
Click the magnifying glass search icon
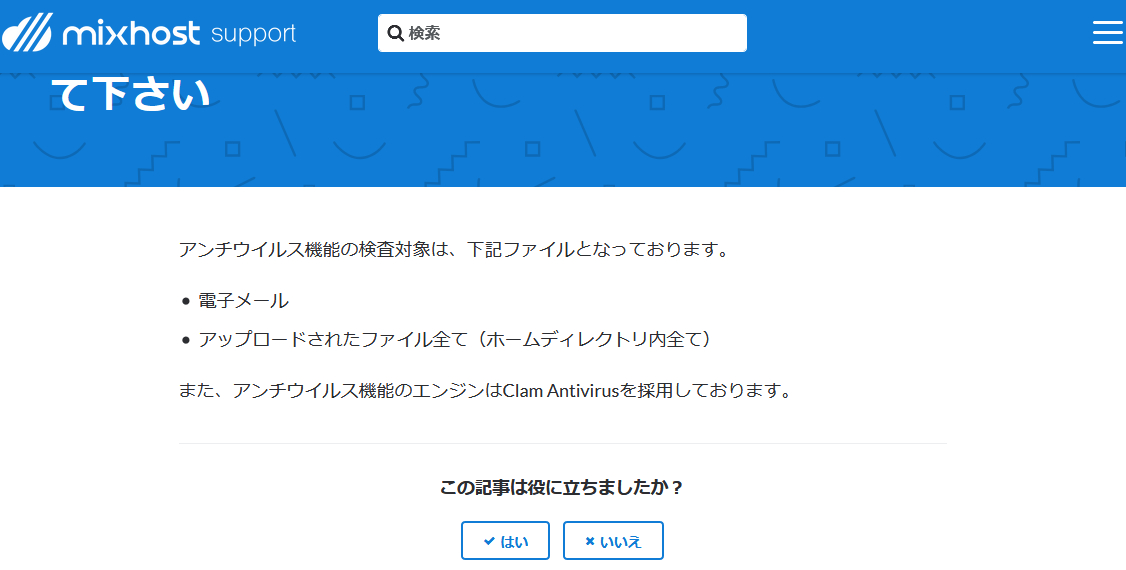(396, 33)
